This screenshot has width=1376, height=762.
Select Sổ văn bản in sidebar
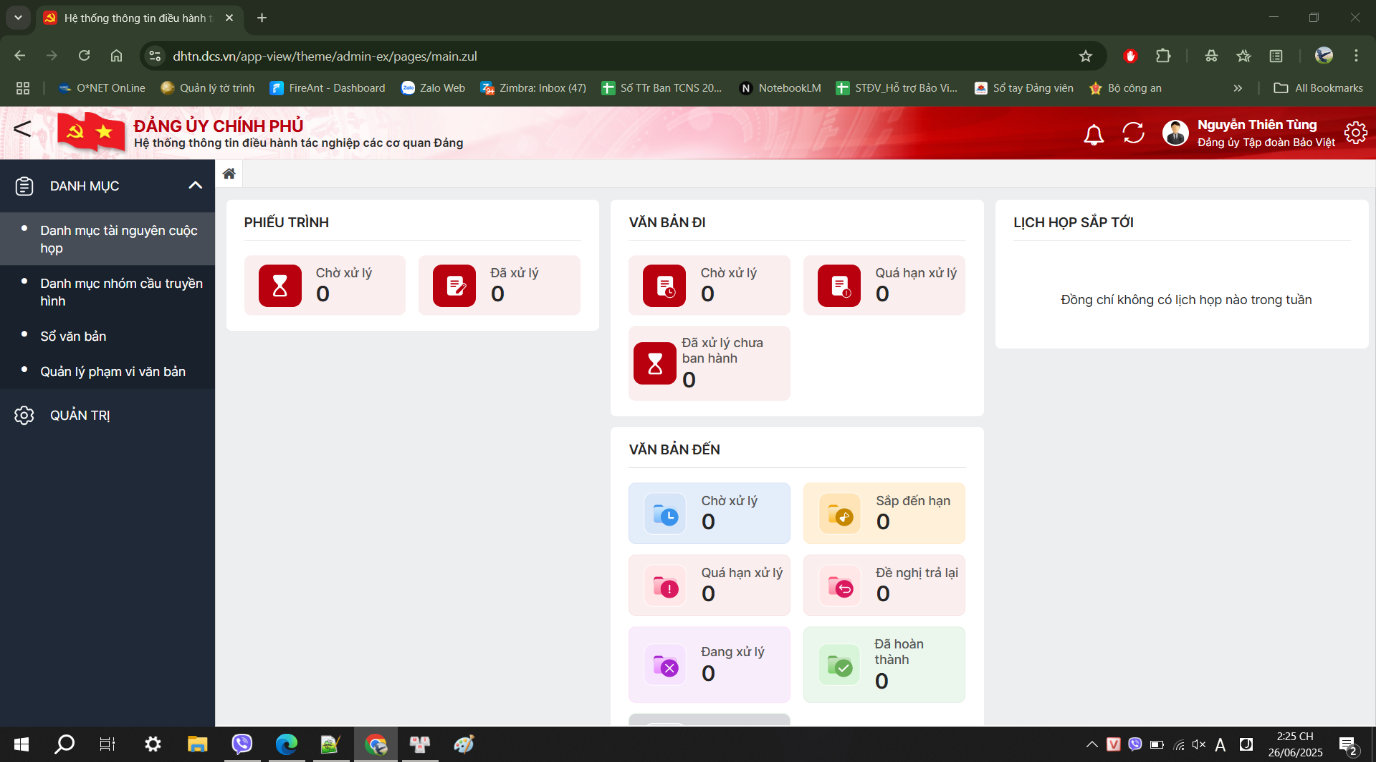73,336
